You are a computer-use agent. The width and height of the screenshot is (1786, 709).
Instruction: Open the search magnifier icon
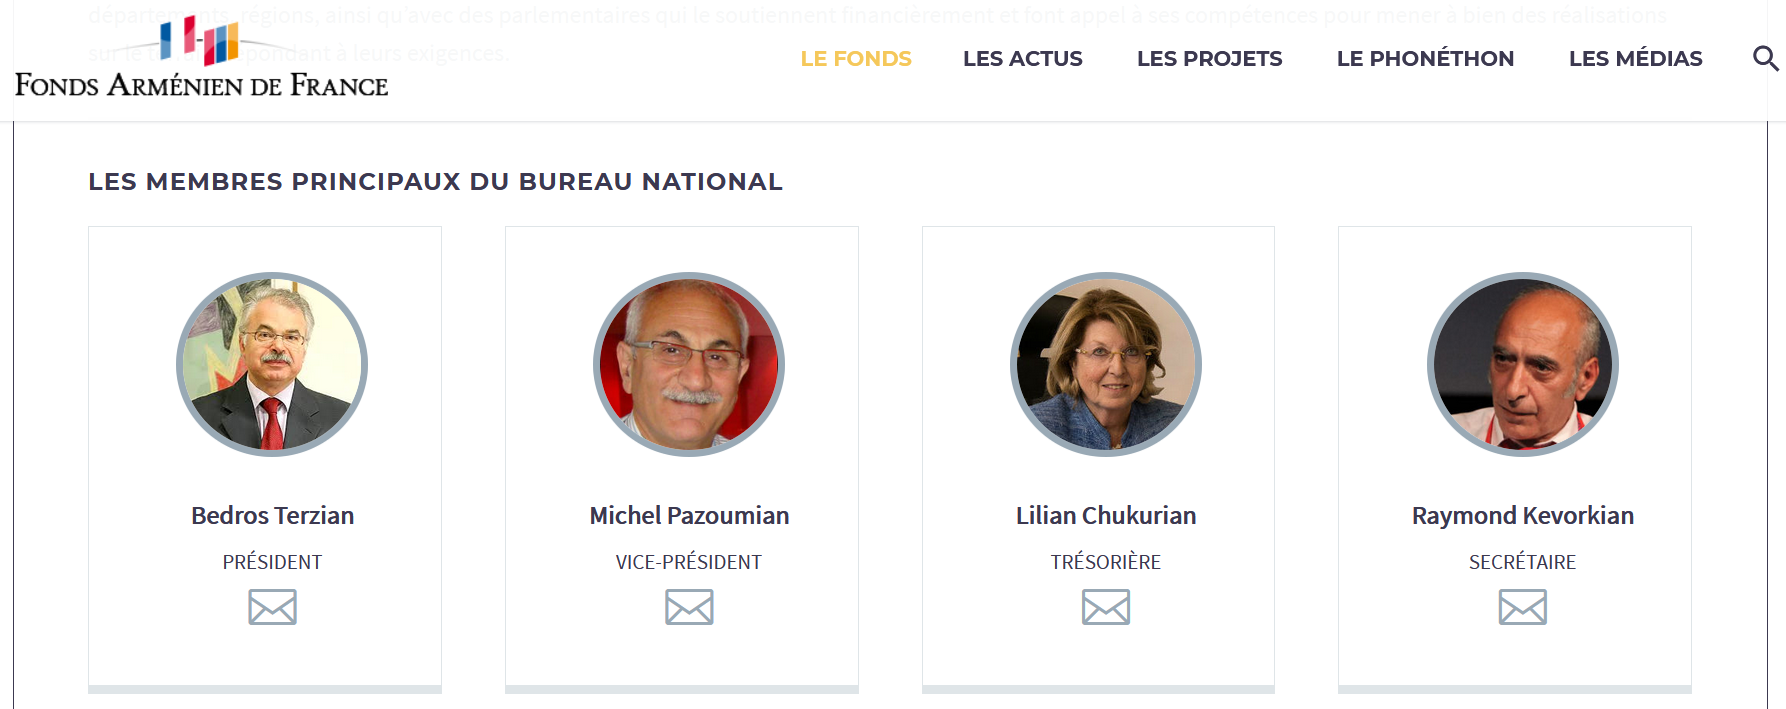[1765, 59]
